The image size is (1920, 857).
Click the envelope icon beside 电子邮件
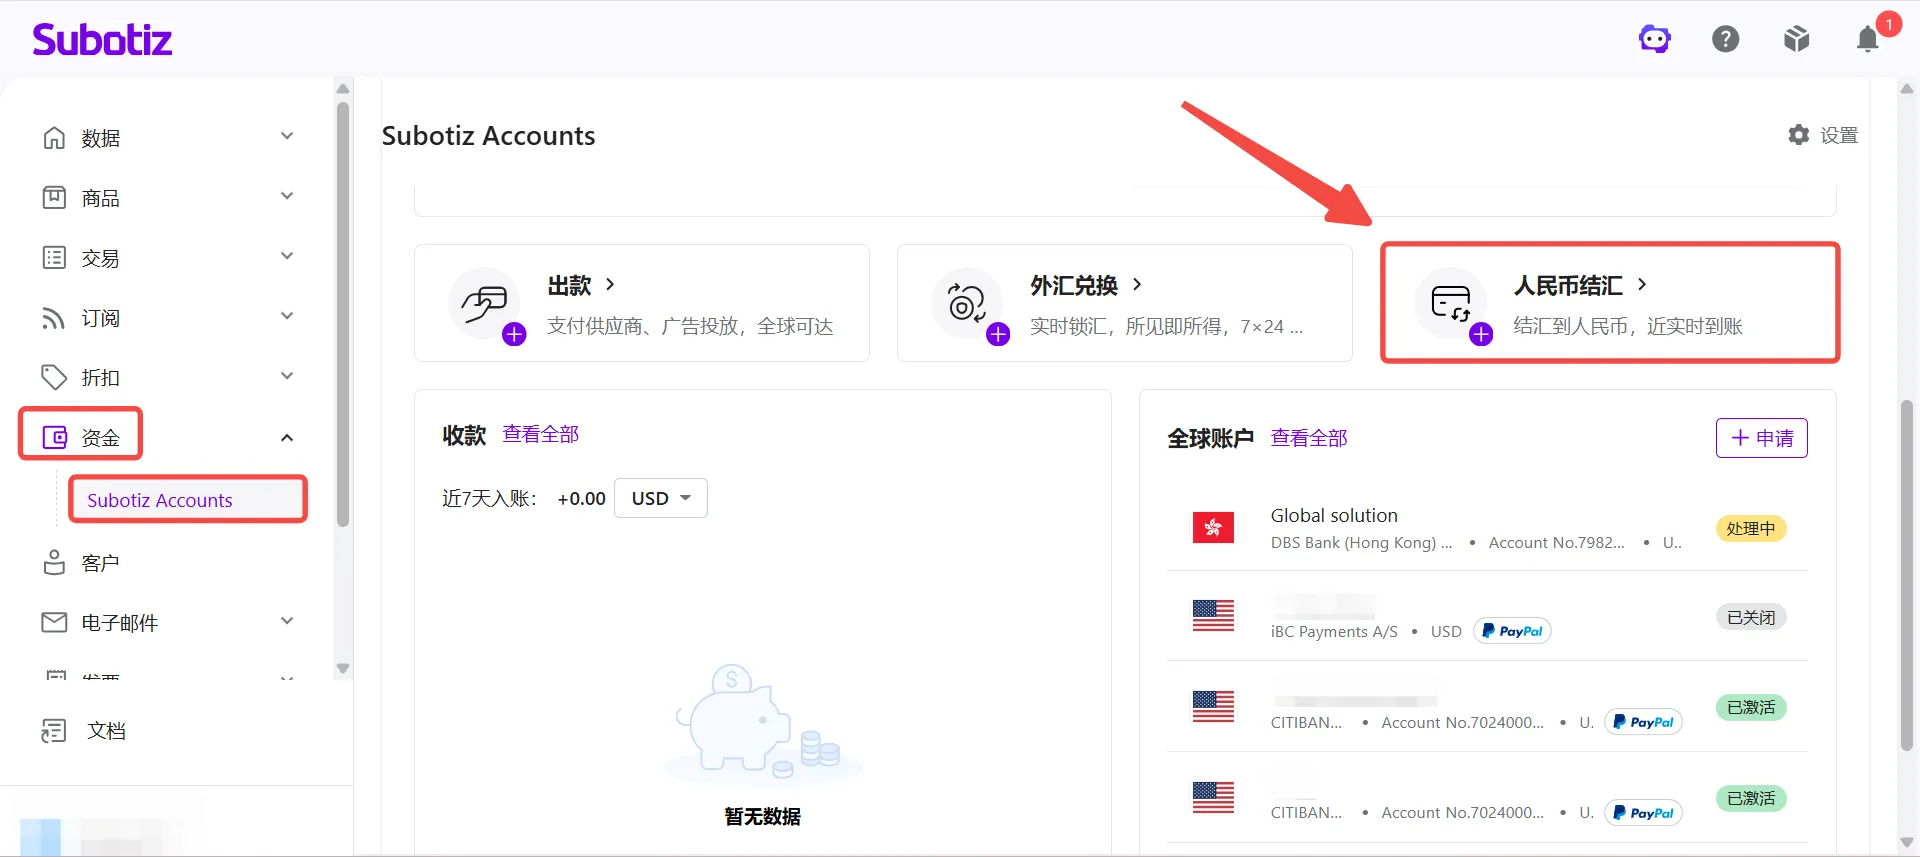click(54, 622)
